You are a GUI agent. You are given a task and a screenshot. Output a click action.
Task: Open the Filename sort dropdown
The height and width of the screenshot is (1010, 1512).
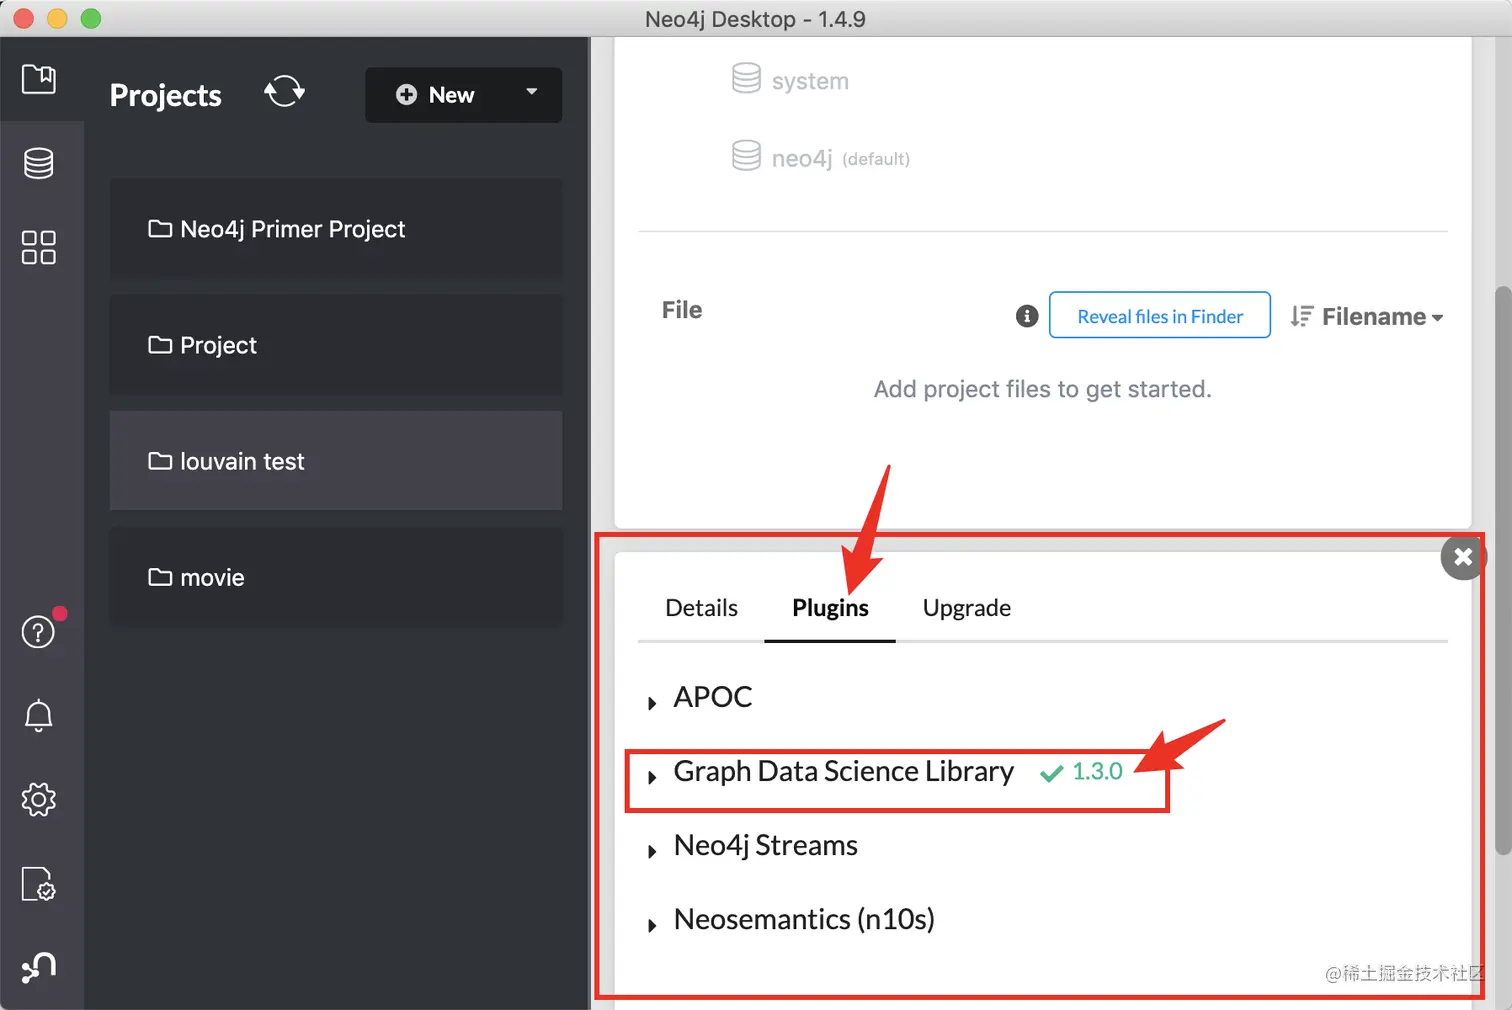coord(1367,317)
